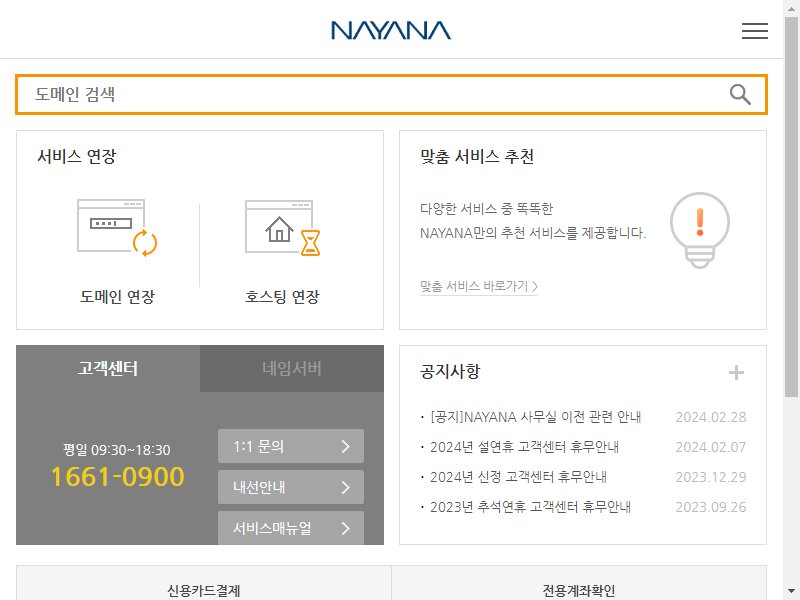The height and width of the screenshot is (600, 800).
Task: Click arrow on 1:1 문의 button
Action: pos(345,446)
